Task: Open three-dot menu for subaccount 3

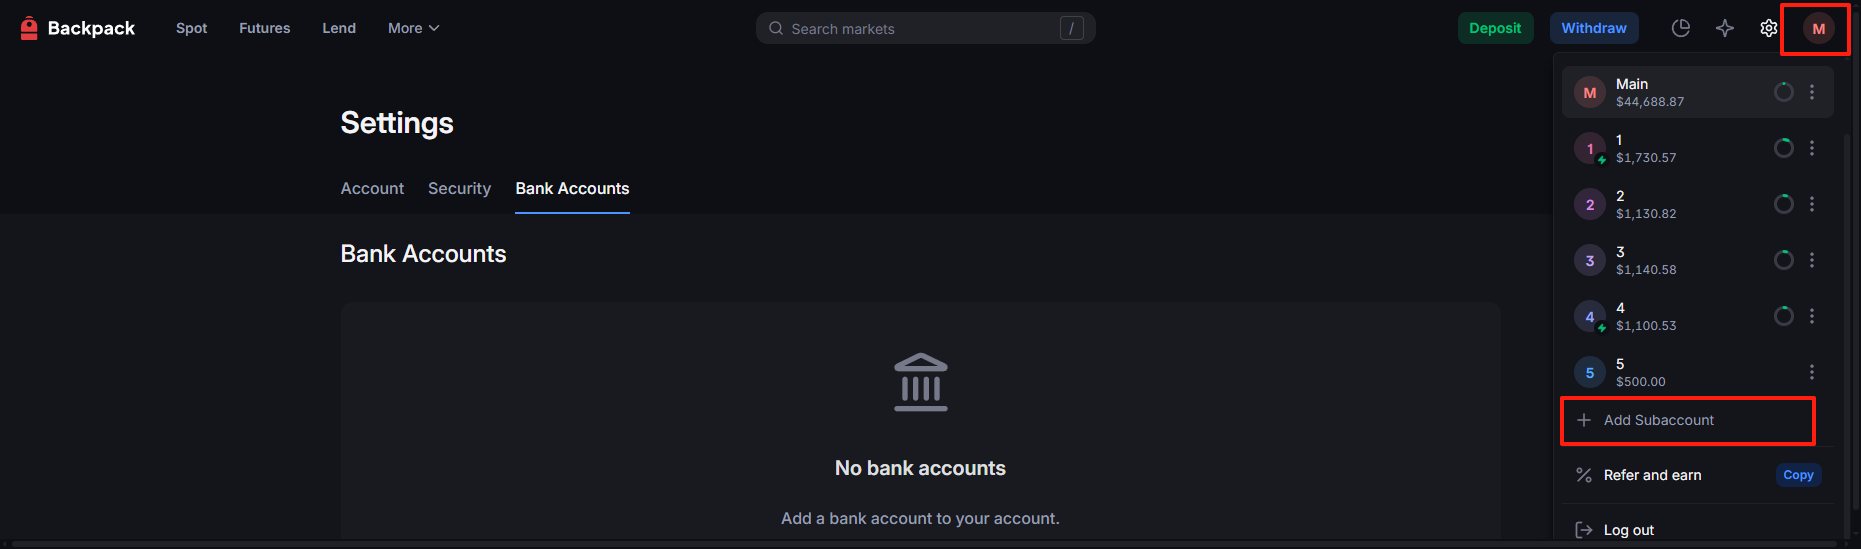Action: point(1812,260)
